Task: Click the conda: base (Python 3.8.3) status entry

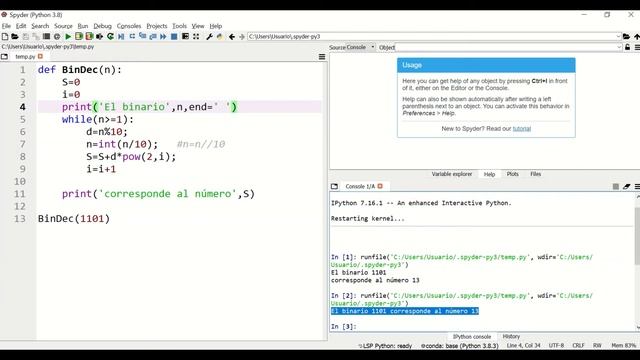Action: pos(460,346)
